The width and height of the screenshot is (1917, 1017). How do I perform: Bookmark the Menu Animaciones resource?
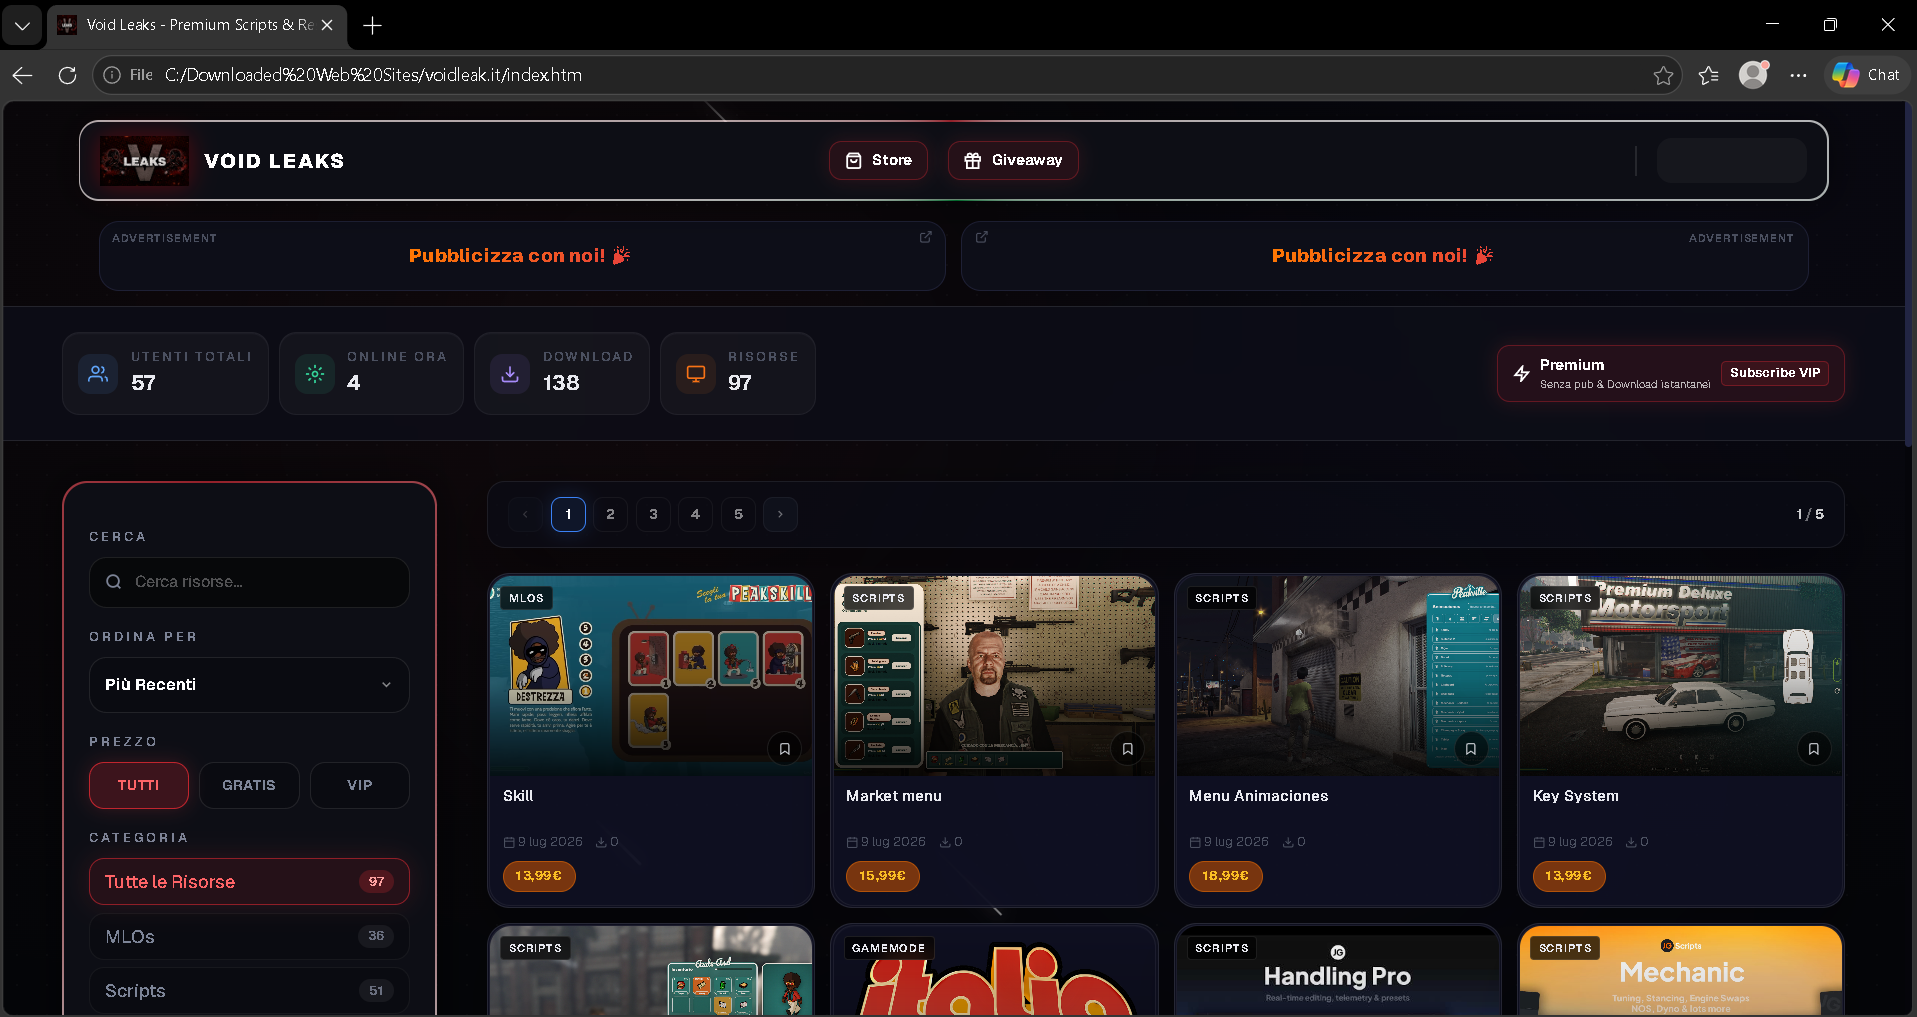pyautogui.click(x=1471, y=749)
